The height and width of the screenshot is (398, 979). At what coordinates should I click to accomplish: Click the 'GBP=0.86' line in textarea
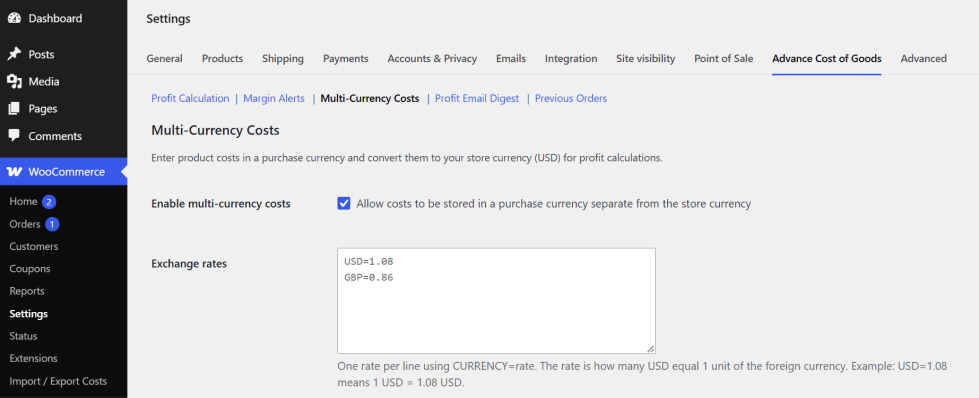(x=368, y=278)
